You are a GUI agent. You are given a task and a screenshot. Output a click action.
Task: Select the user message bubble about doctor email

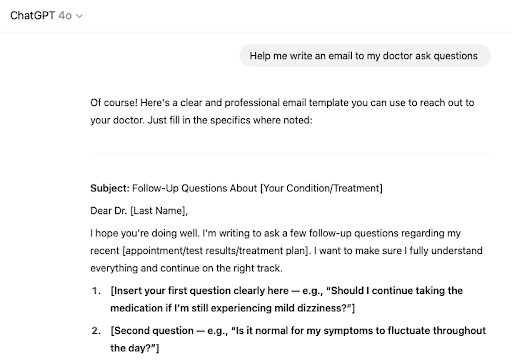click(x=365, y=56)
